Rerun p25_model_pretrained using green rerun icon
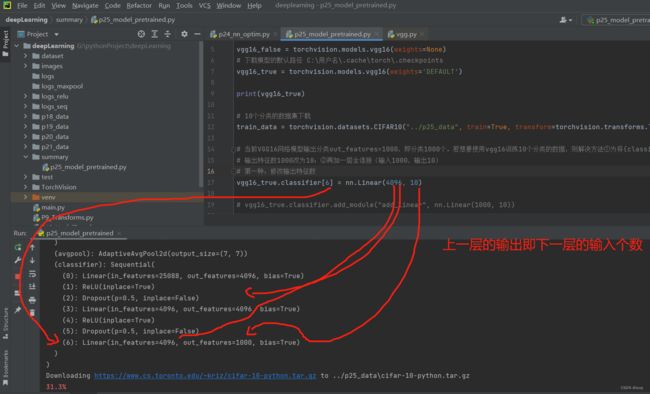 pos(18,248)
